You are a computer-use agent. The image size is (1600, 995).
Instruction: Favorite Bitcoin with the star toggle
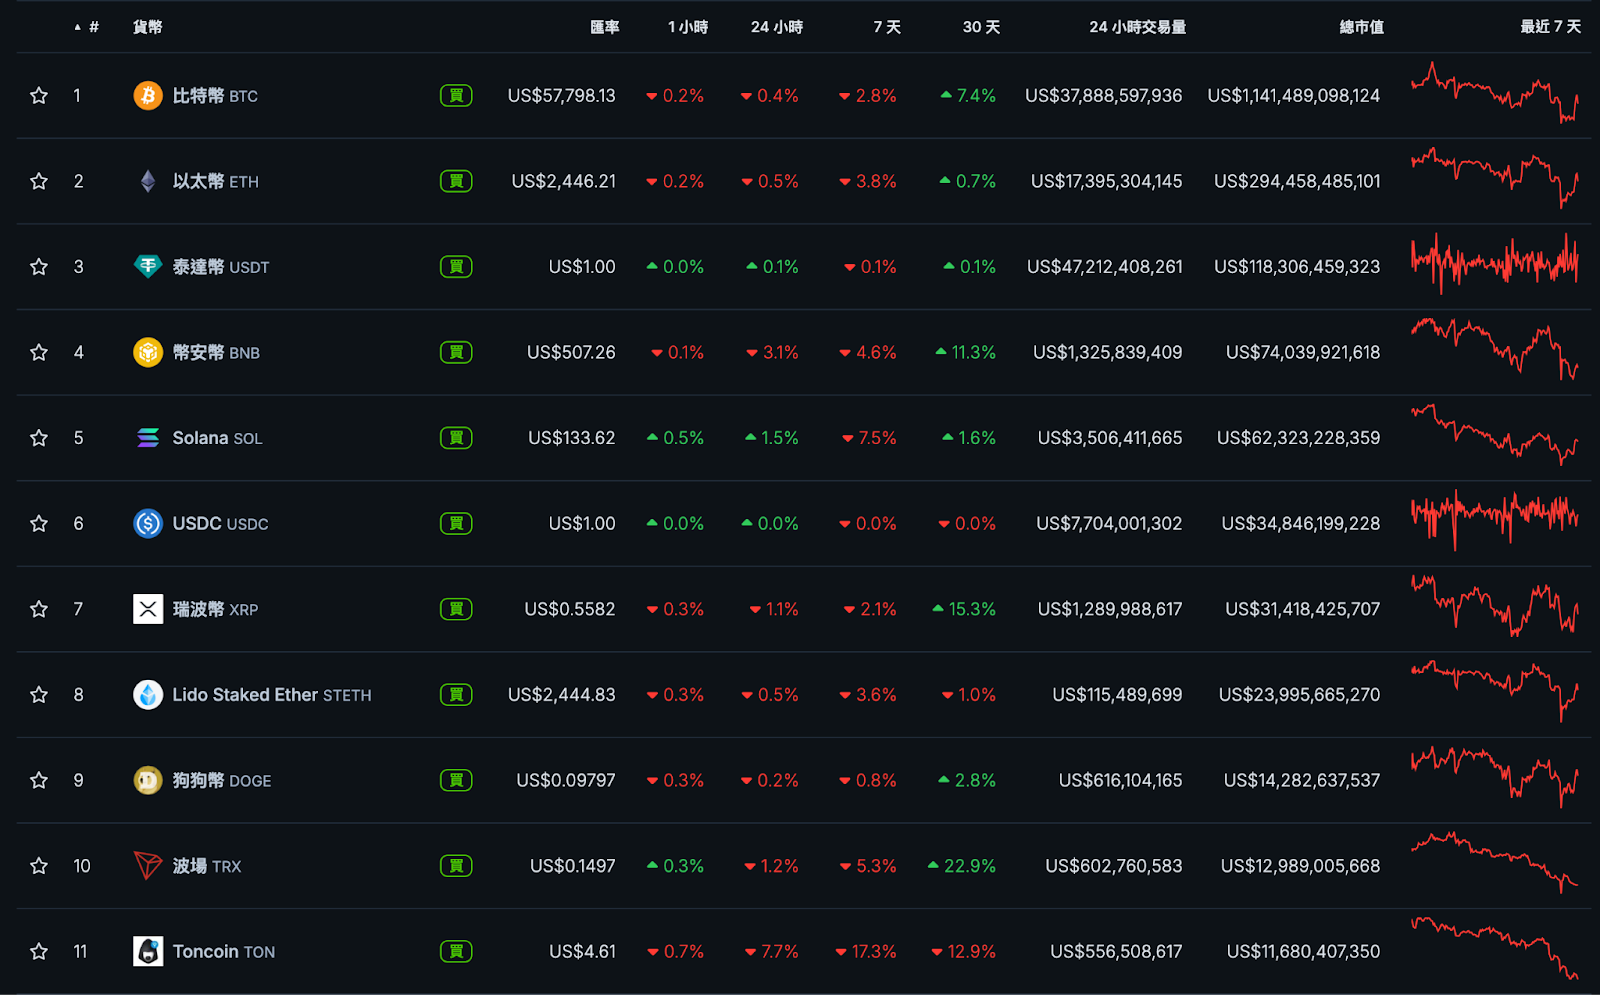point(39,96)
